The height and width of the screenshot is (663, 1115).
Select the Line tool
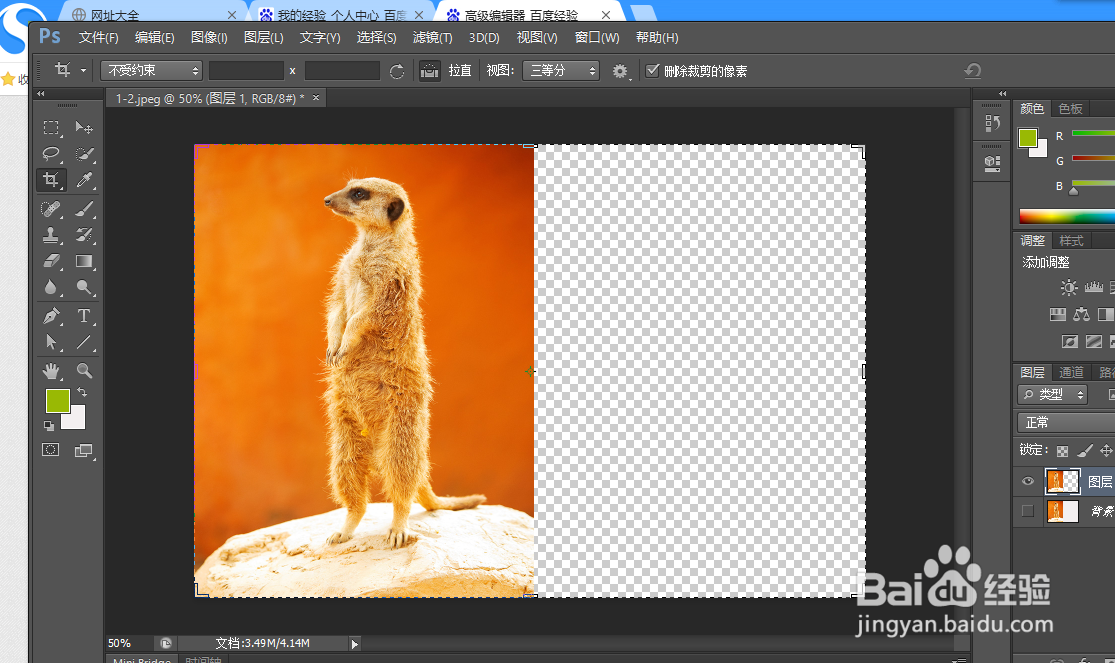(84, 342)
